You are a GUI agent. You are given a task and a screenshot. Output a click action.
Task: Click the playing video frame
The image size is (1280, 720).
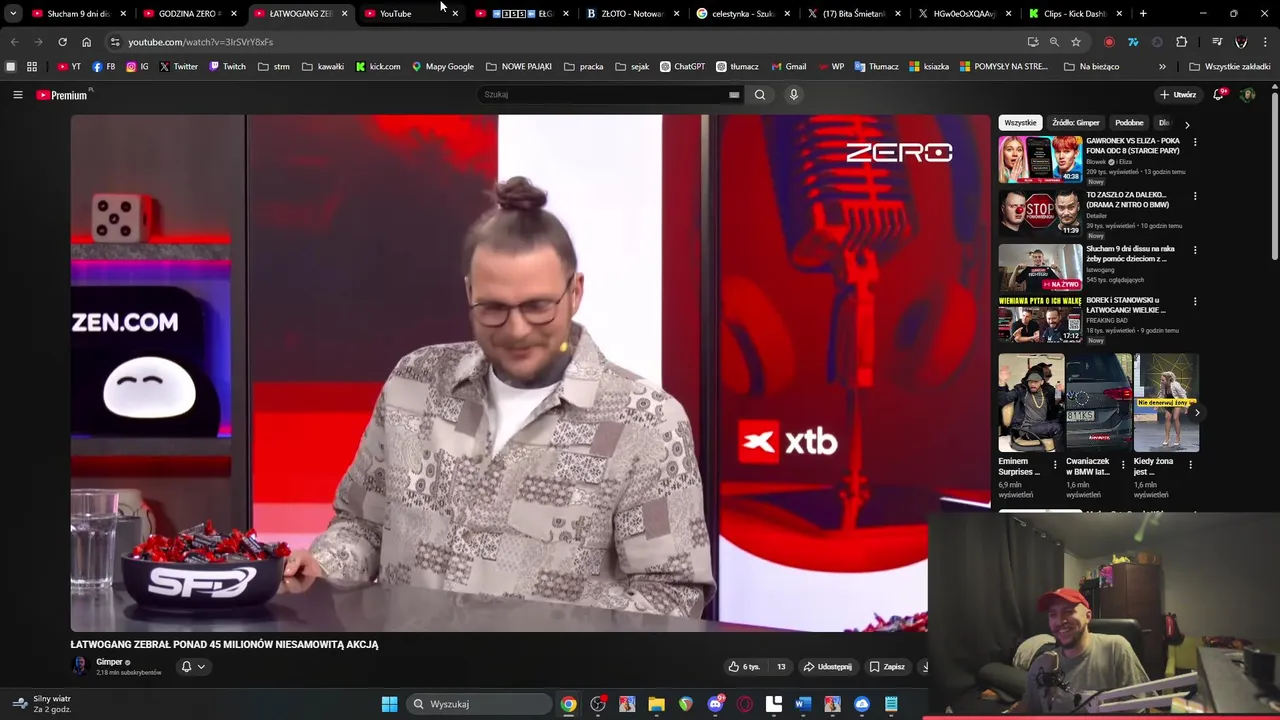530,373
